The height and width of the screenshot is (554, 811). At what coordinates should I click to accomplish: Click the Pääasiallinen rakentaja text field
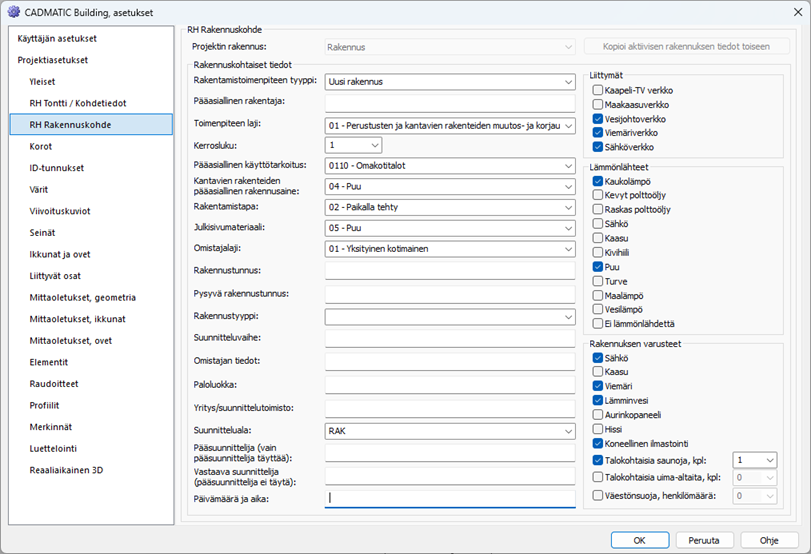(x=450, y=102)
